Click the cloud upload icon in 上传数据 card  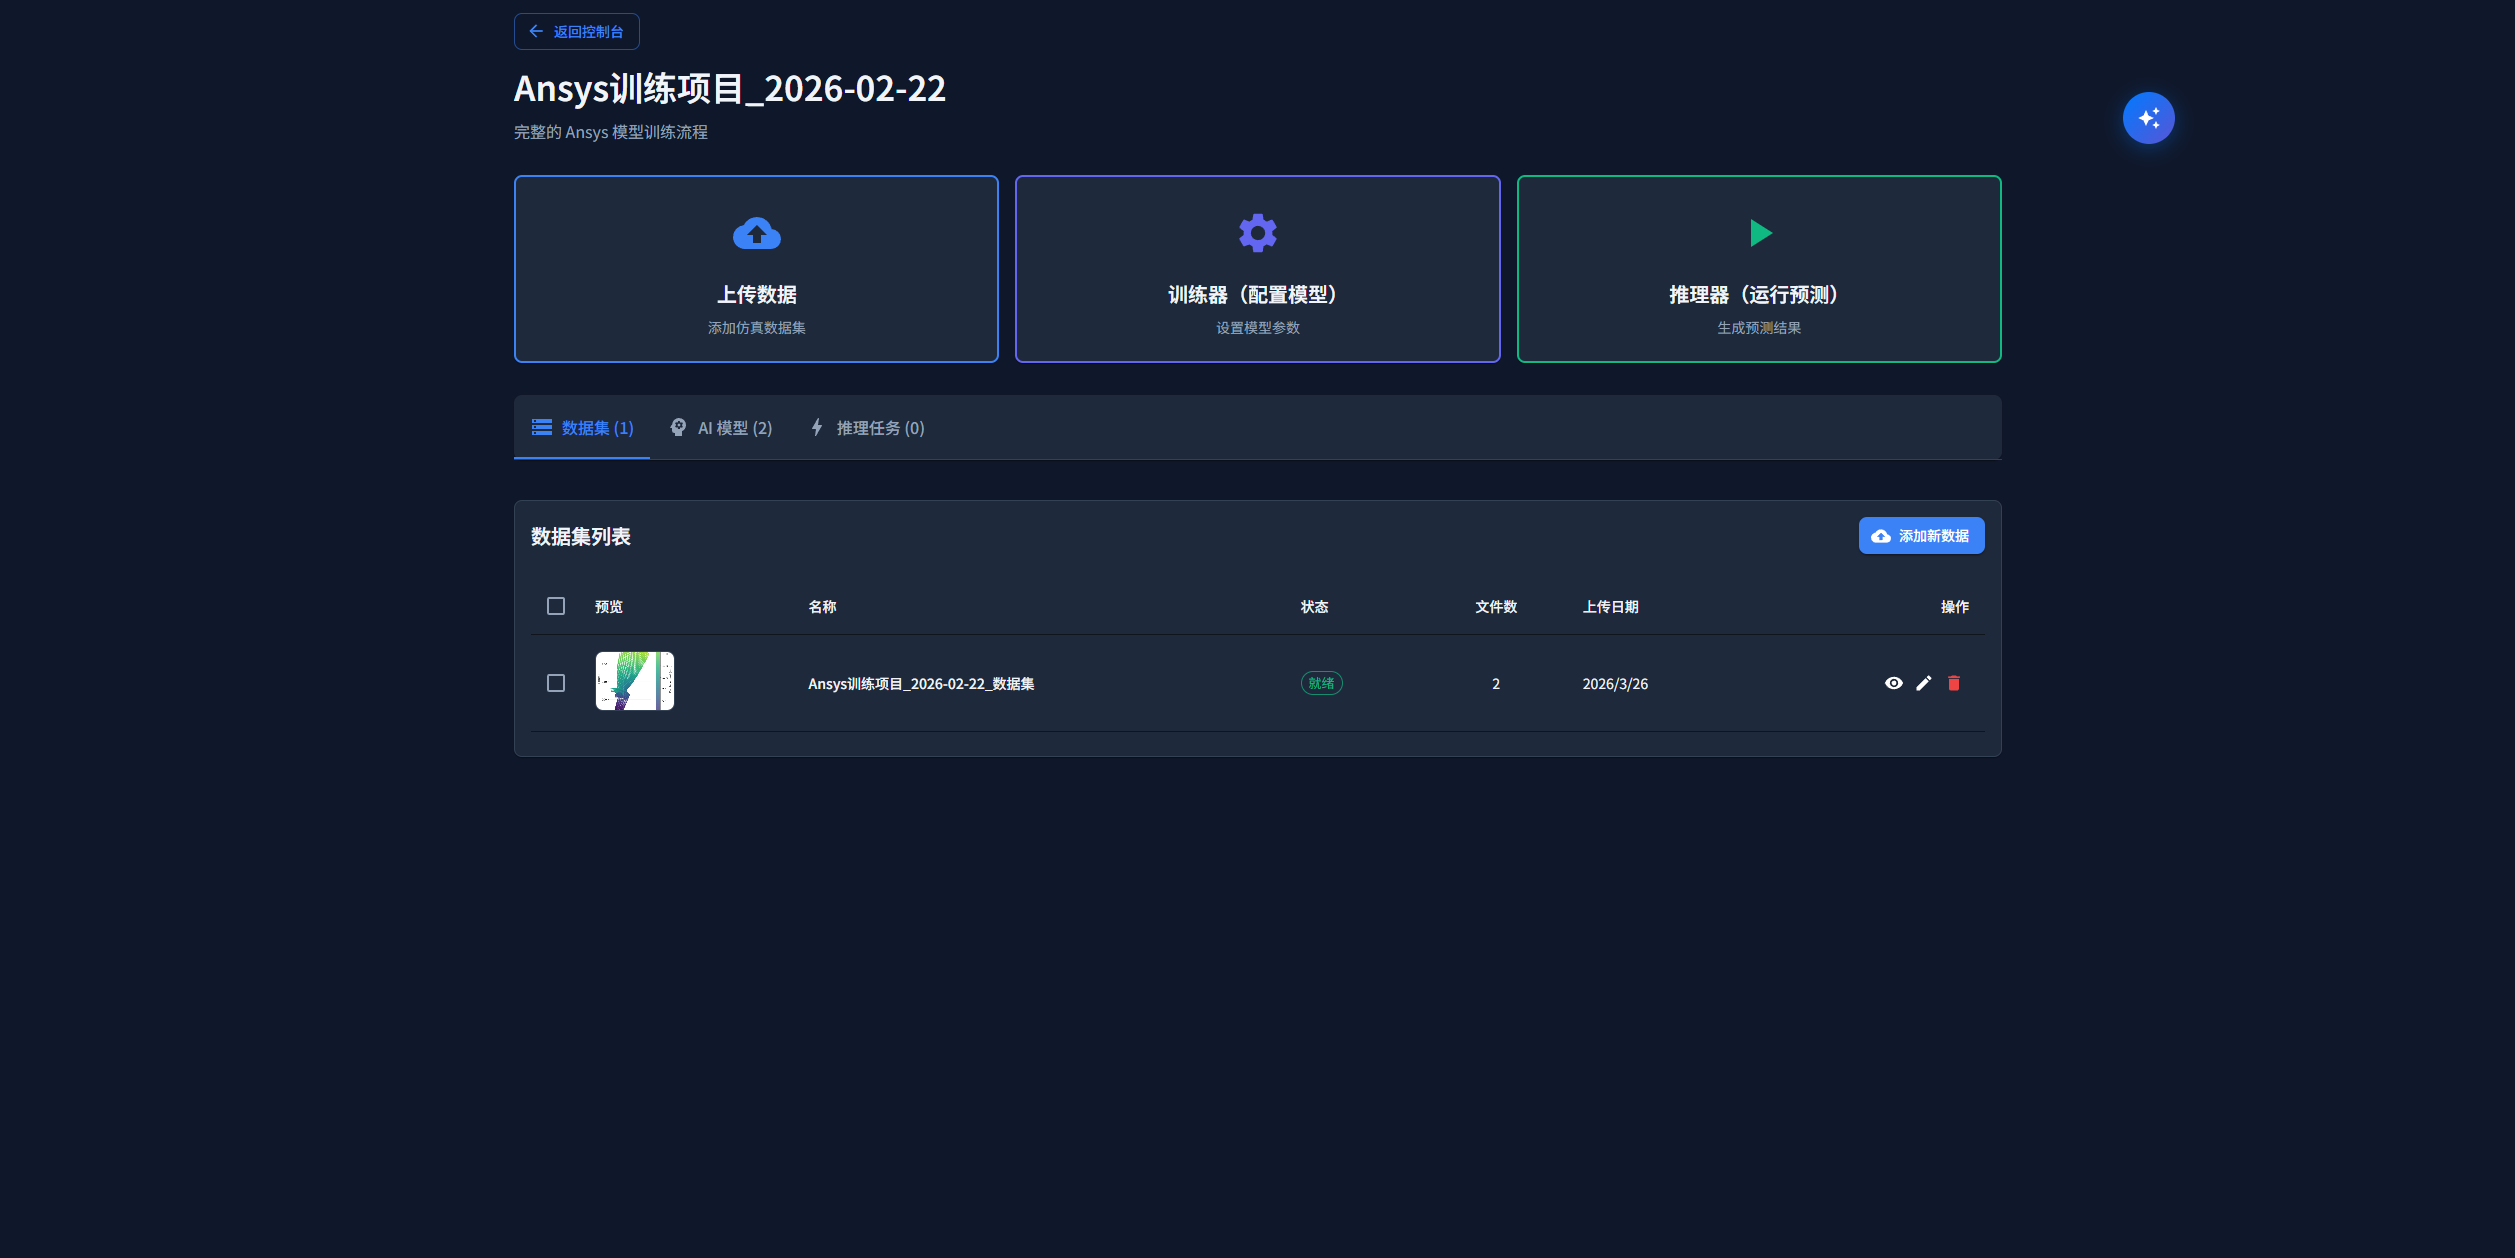point(757,234)
